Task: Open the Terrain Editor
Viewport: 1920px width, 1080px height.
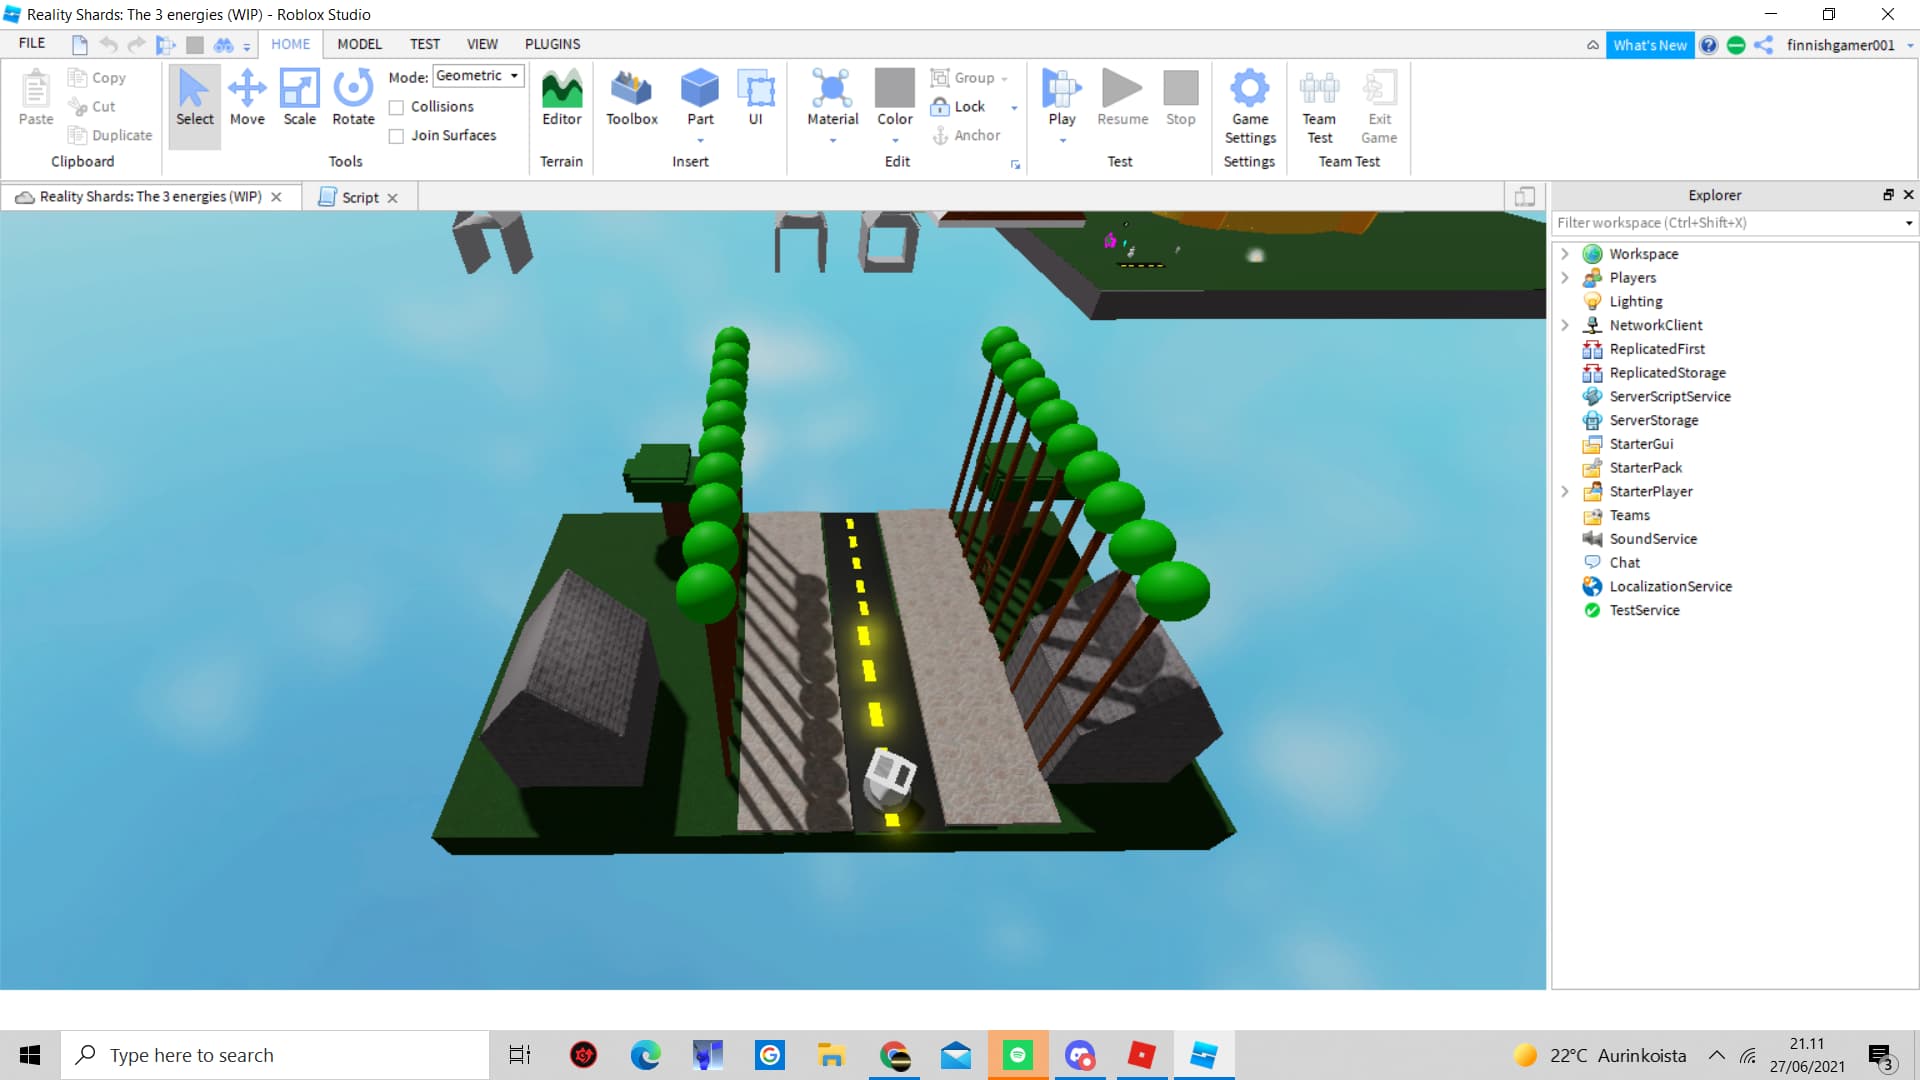Action: pyautogui.click(x=561, y=98)
